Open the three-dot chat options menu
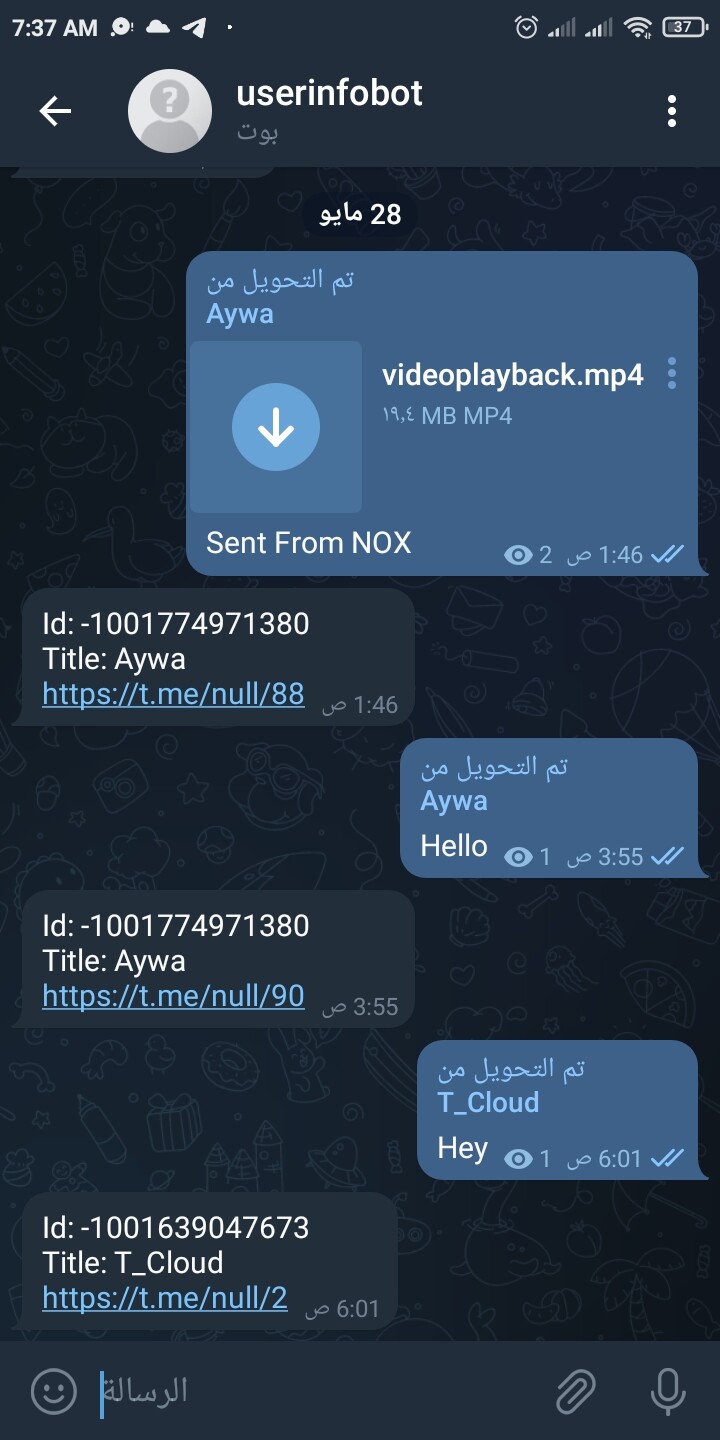Viewport: 720px width, 1440px height. 672,111
